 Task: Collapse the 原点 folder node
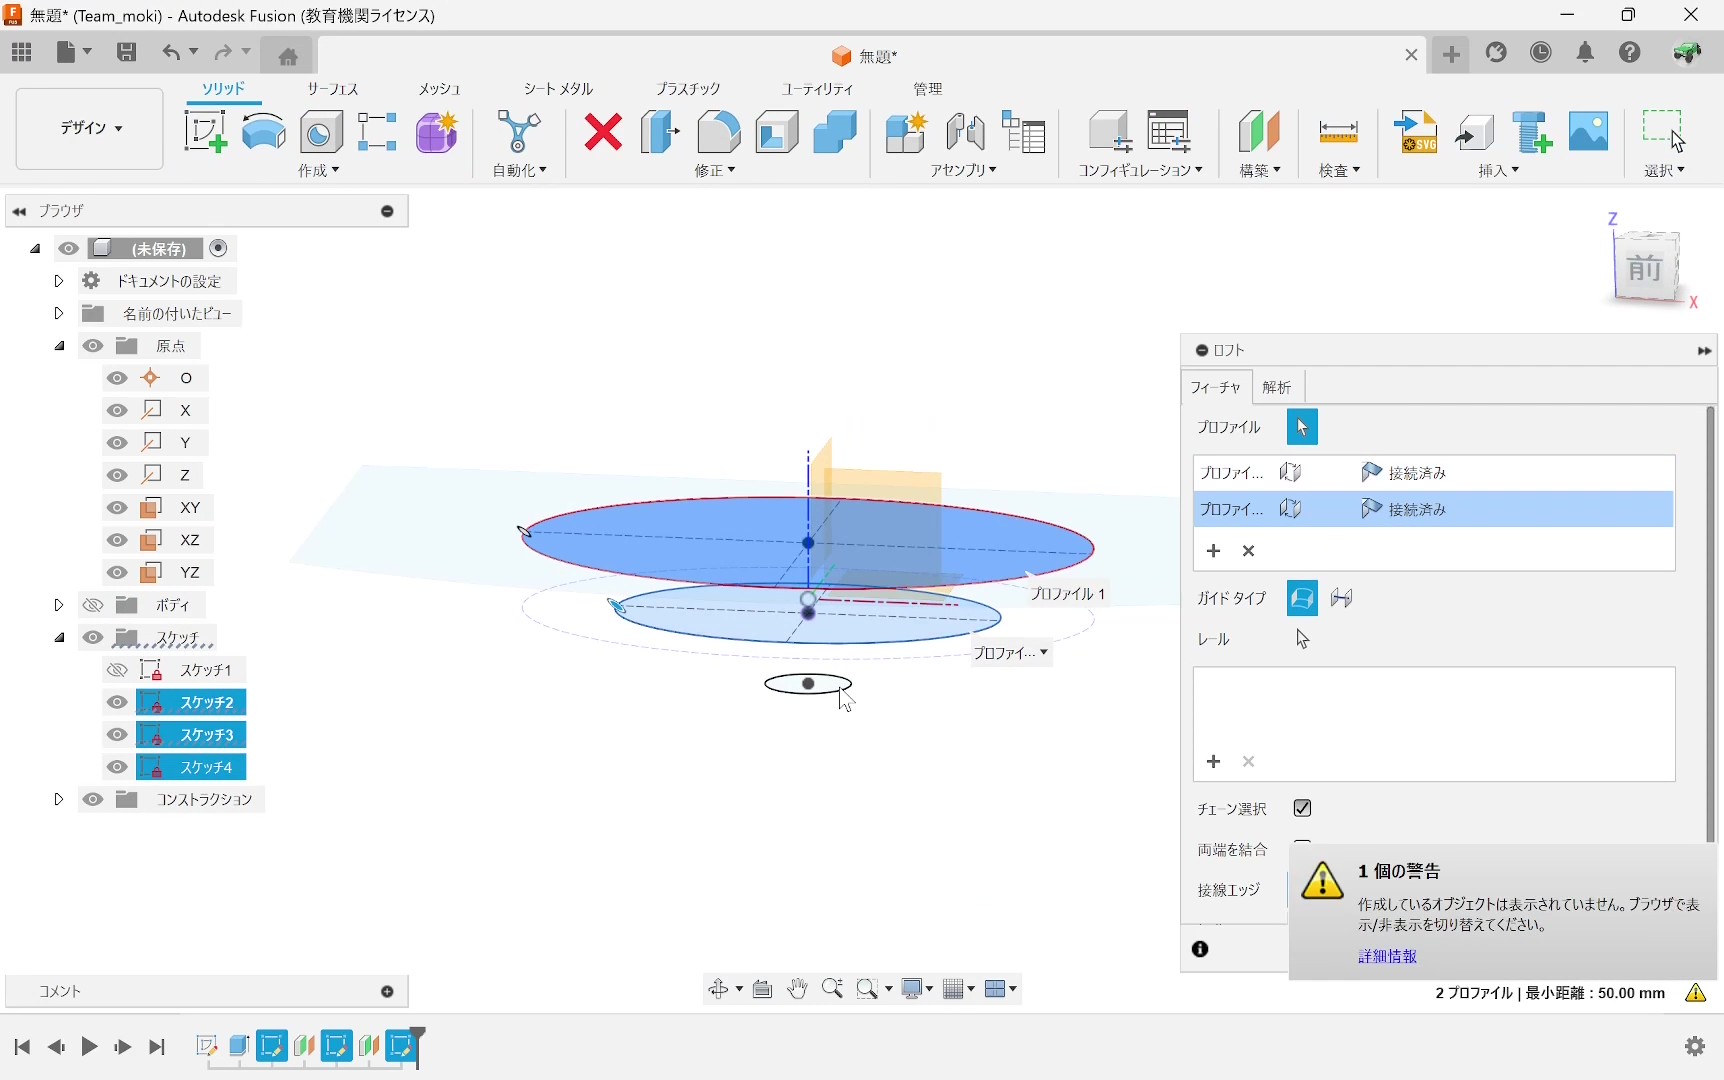click(59, 346)
